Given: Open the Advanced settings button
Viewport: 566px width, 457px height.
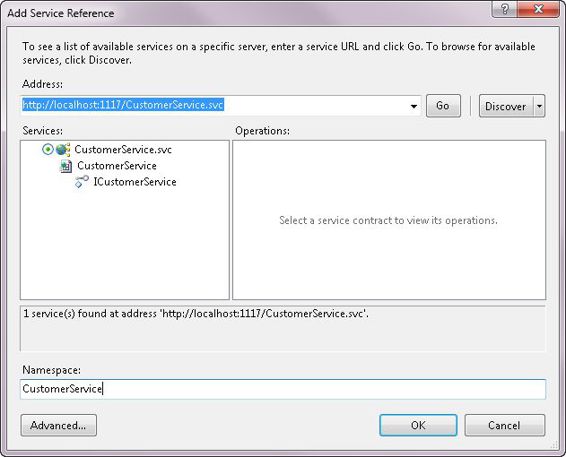Looking at the screenshot, I should 58,425.
